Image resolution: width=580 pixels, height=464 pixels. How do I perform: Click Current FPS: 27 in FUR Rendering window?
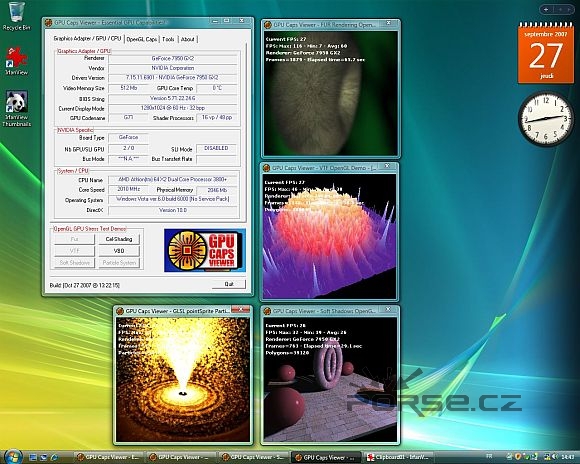(x=286, y=39)
